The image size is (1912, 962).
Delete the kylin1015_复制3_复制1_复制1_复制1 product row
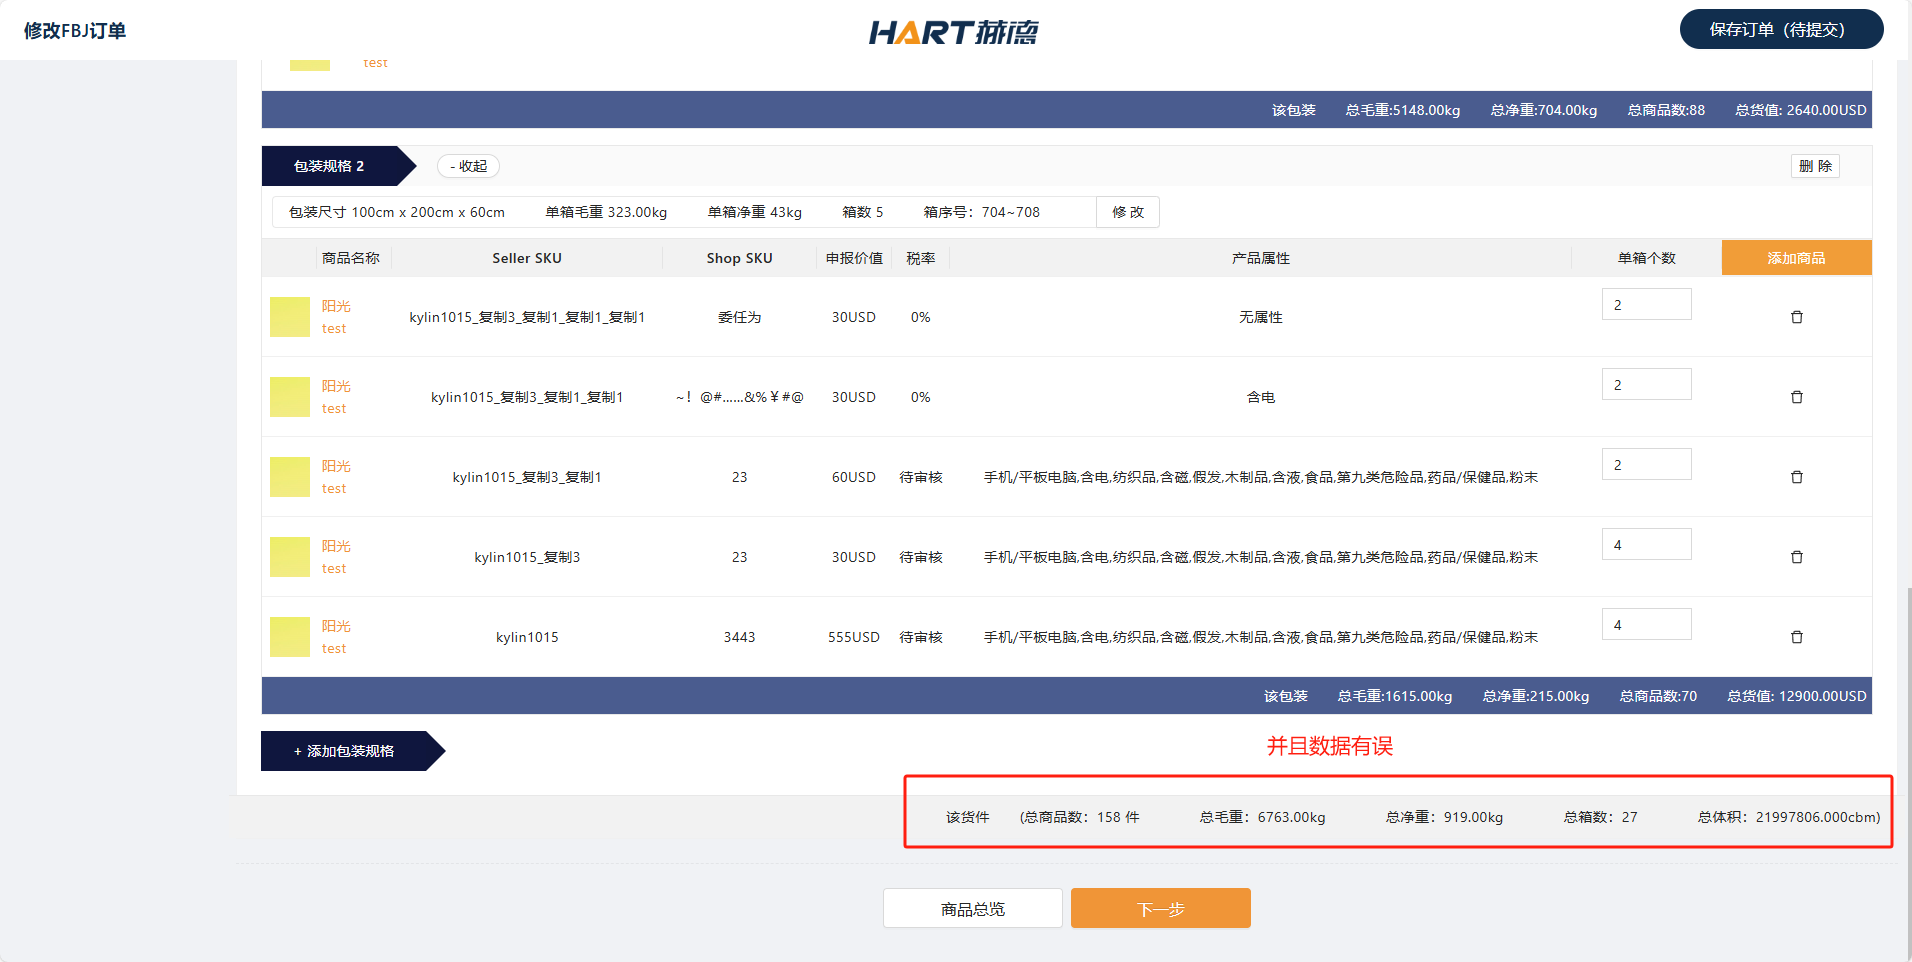[x=1796, y=317]
